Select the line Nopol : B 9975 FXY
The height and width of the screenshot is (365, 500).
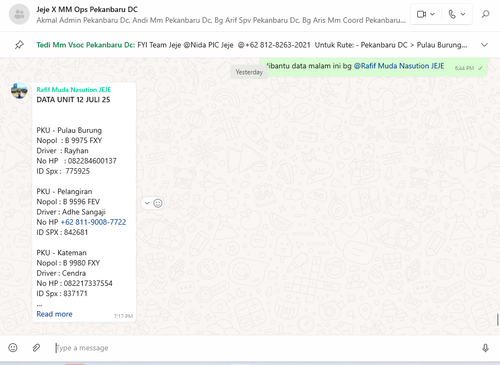click(69, 140)
